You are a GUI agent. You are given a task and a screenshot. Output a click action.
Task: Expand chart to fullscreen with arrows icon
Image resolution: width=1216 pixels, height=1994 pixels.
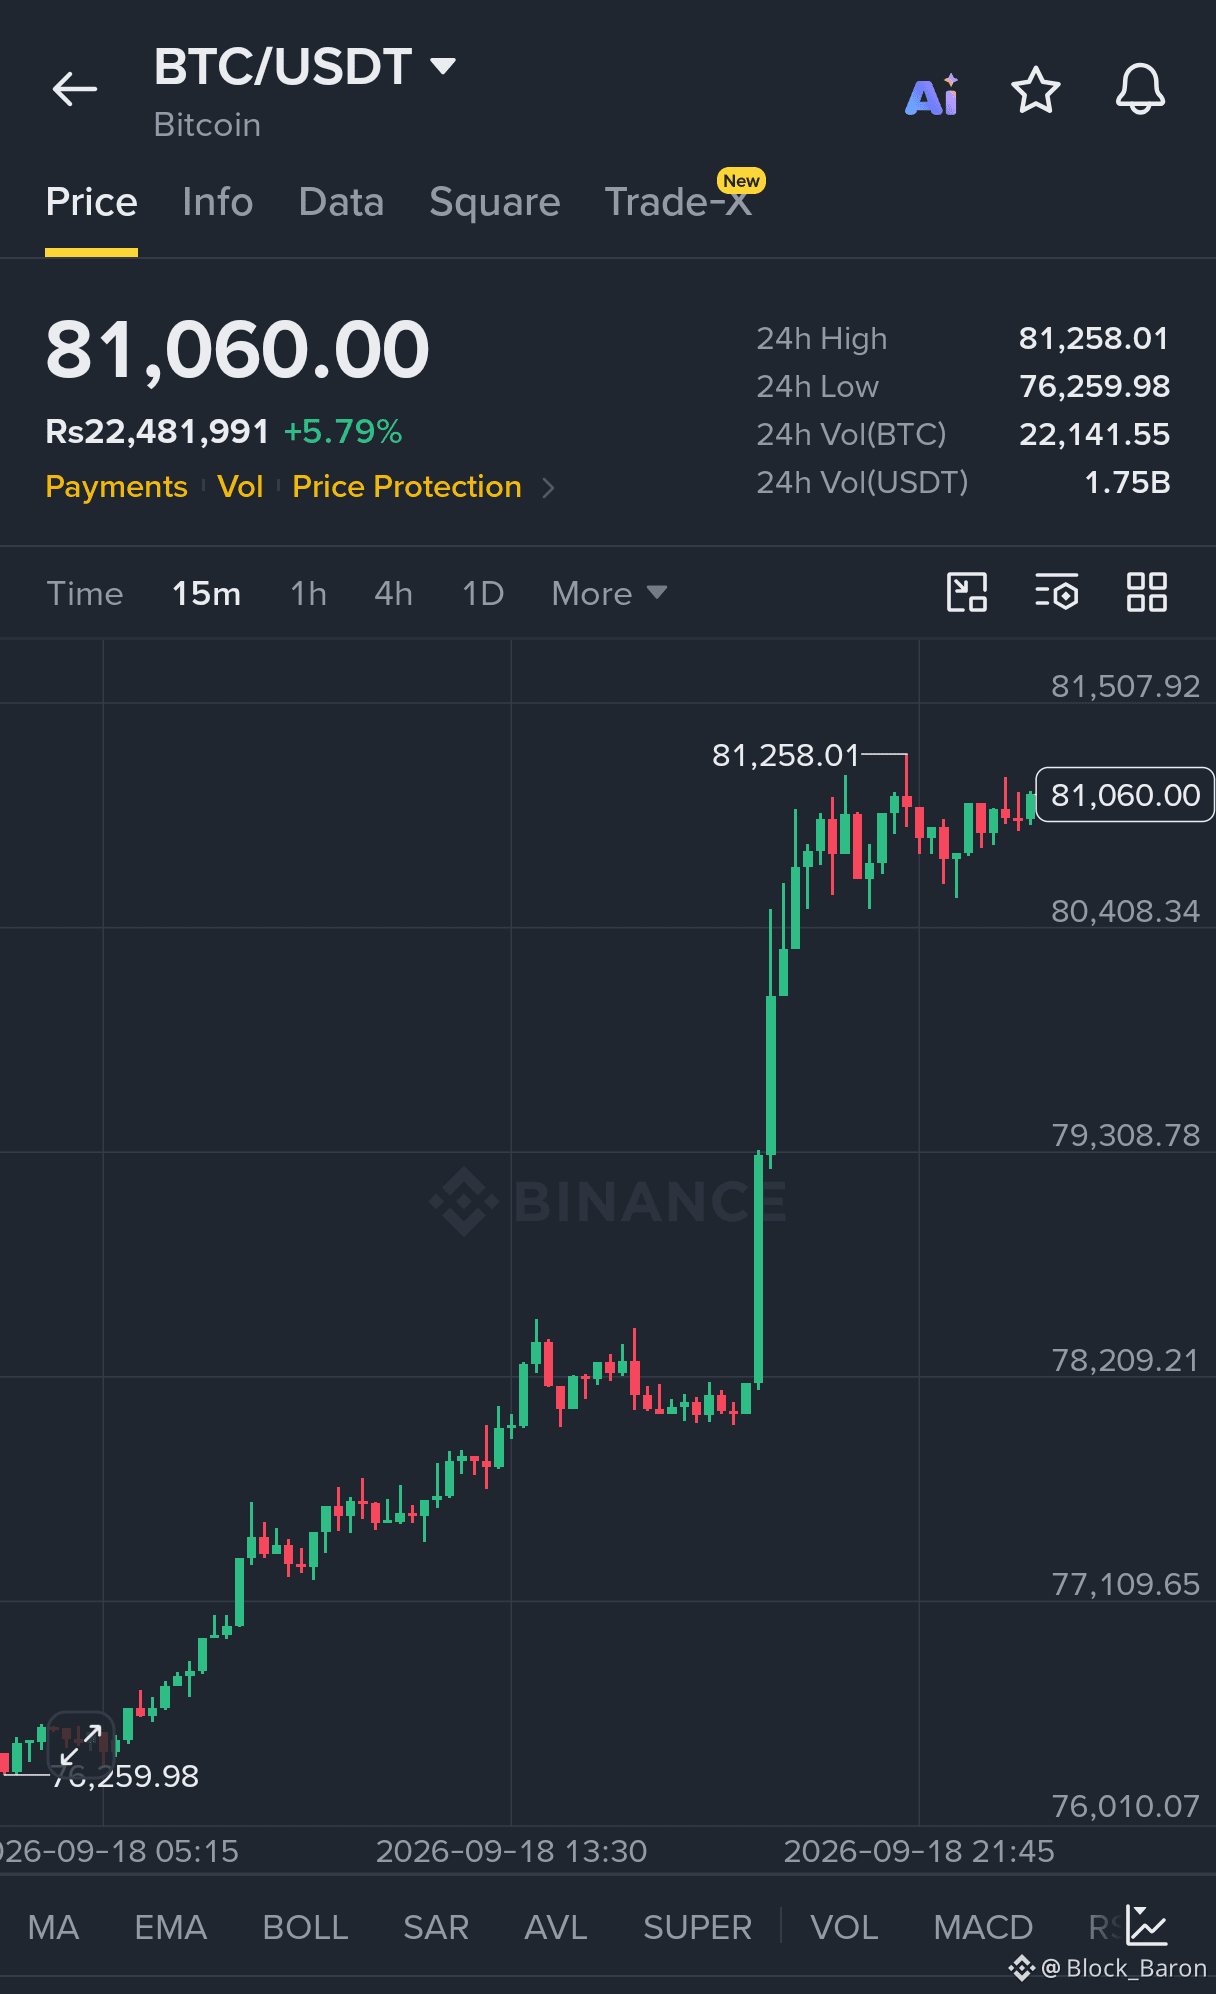pyautogui.click(x=81, y=1745)
